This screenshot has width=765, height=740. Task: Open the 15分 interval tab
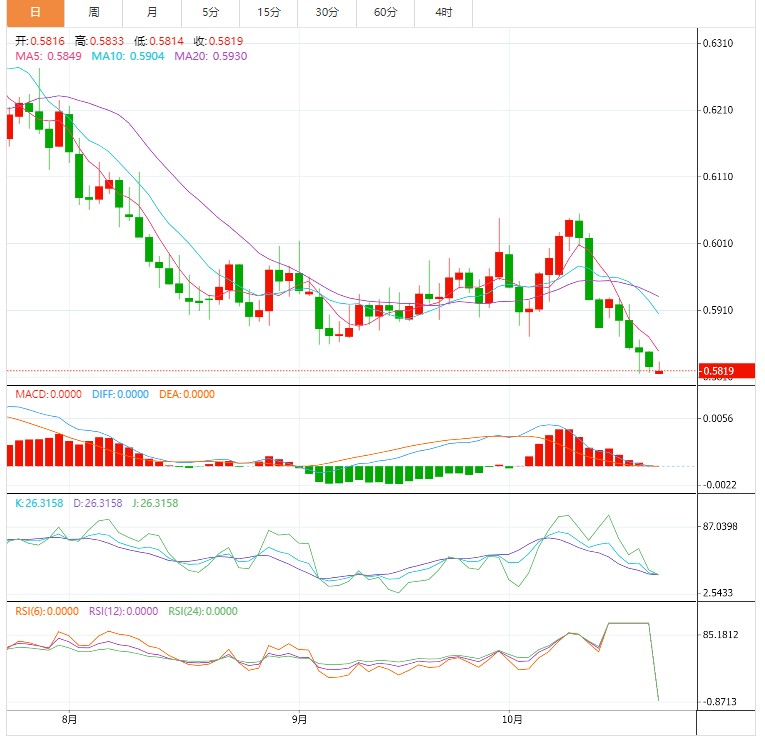pos(268,13)
